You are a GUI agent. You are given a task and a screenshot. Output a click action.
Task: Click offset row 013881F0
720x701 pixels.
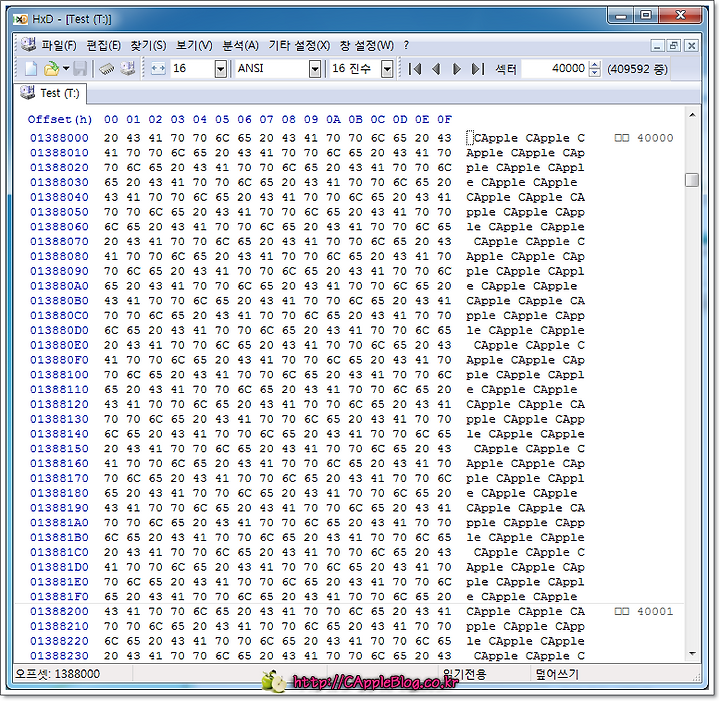[x=59, y=596]
